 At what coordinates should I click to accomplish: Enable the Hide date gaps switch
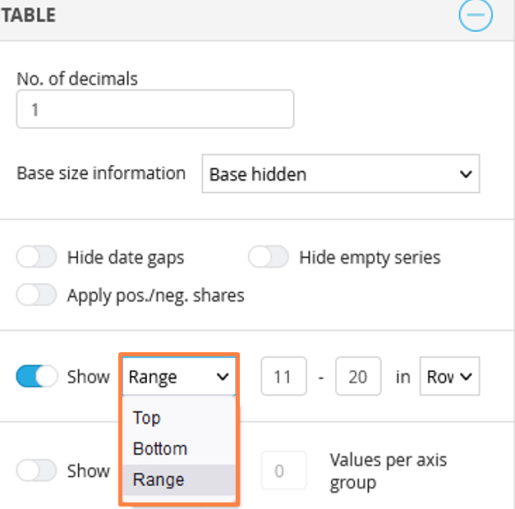pos(36,257)
